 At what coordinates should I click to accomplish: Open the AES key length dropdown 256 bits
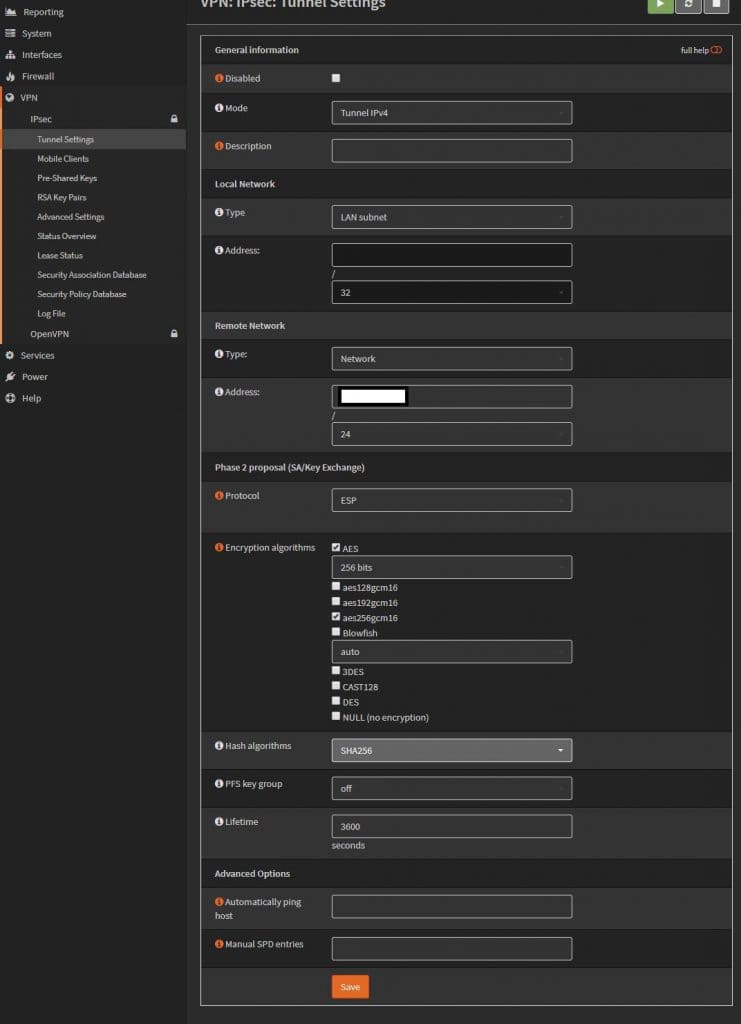click(452, 568)
